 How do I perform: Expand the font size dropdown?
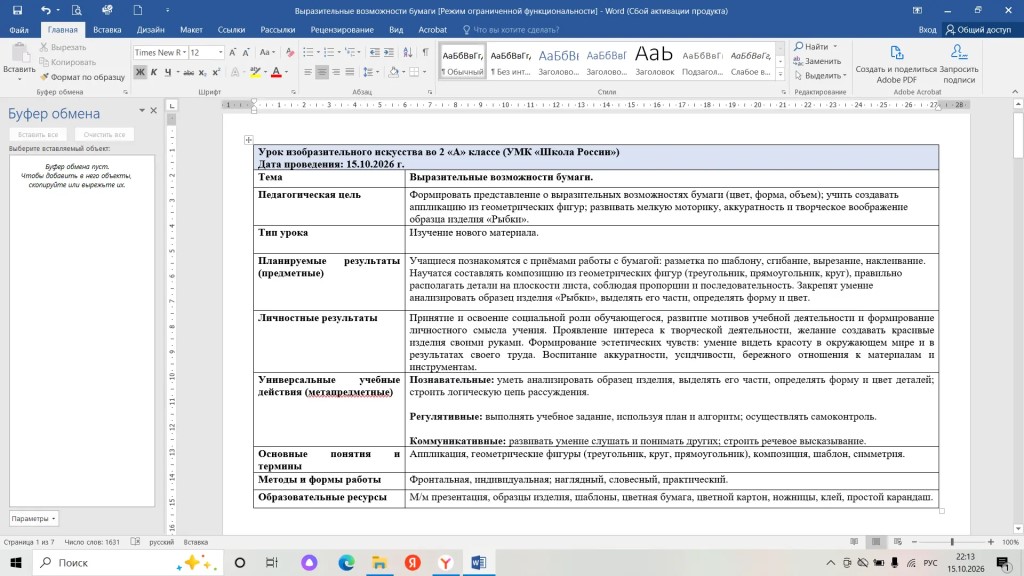click(x=220, y=52)
